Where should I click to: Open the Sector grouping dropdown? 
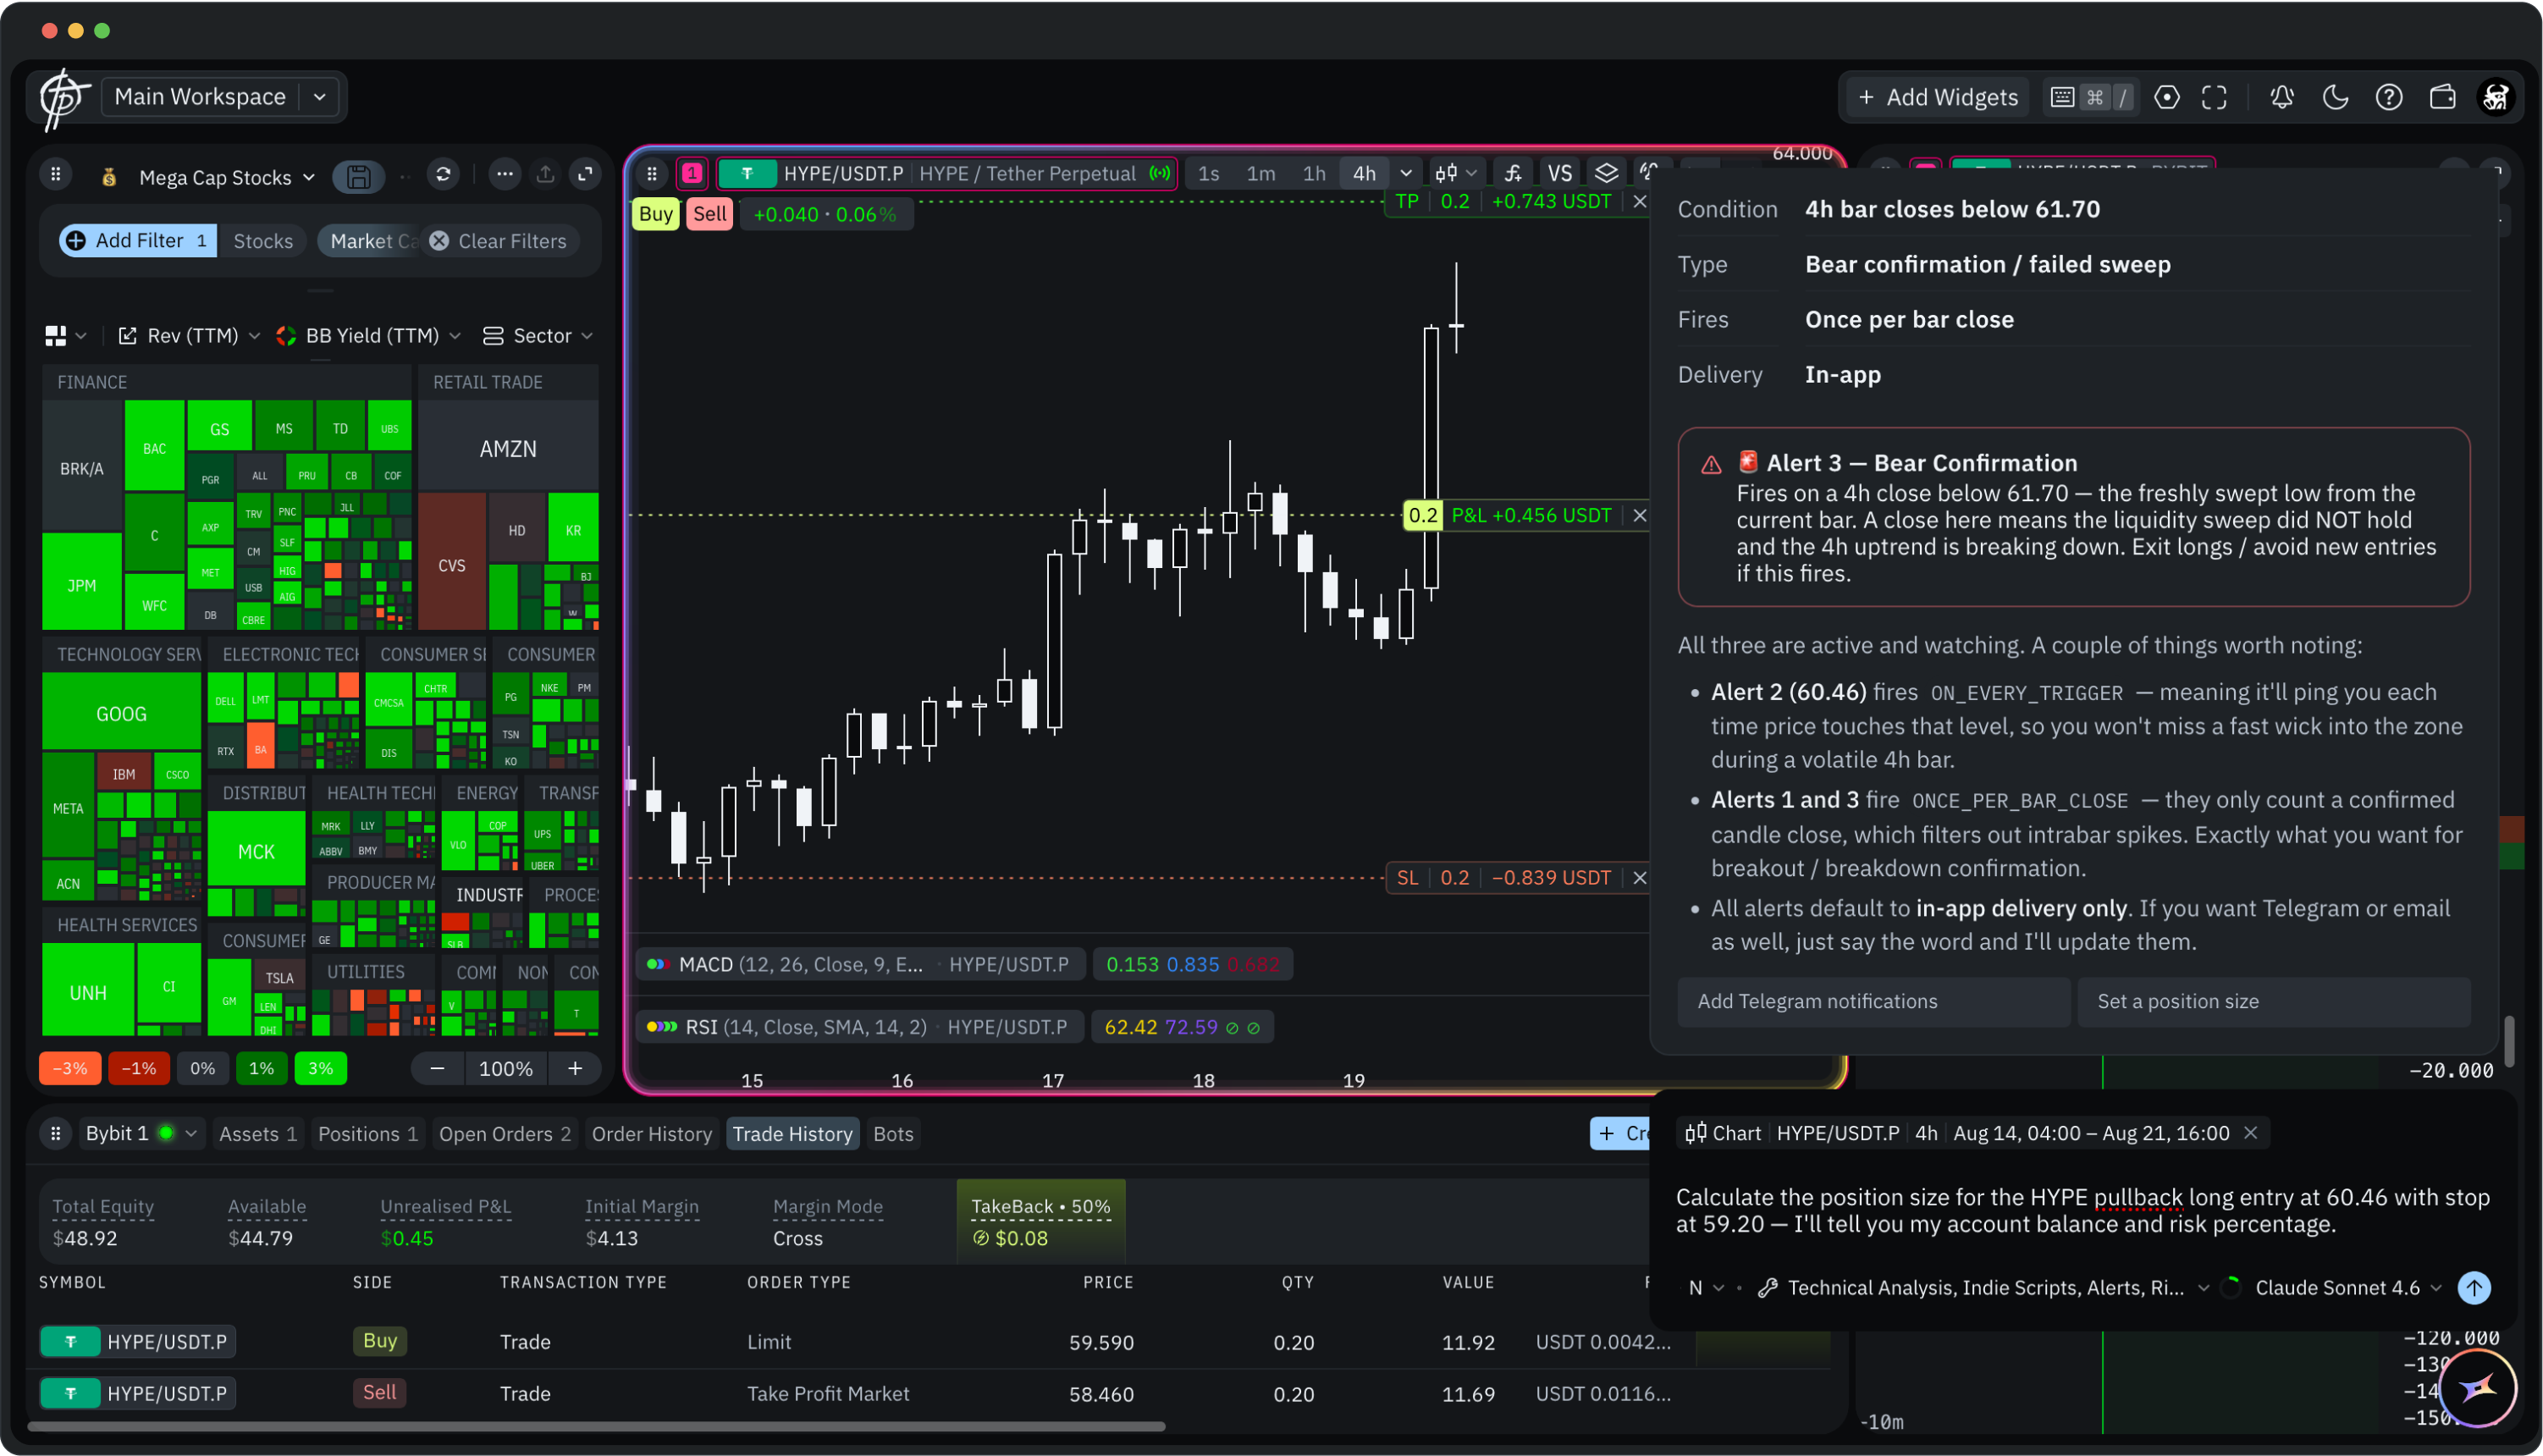click(x=538, y=336)
